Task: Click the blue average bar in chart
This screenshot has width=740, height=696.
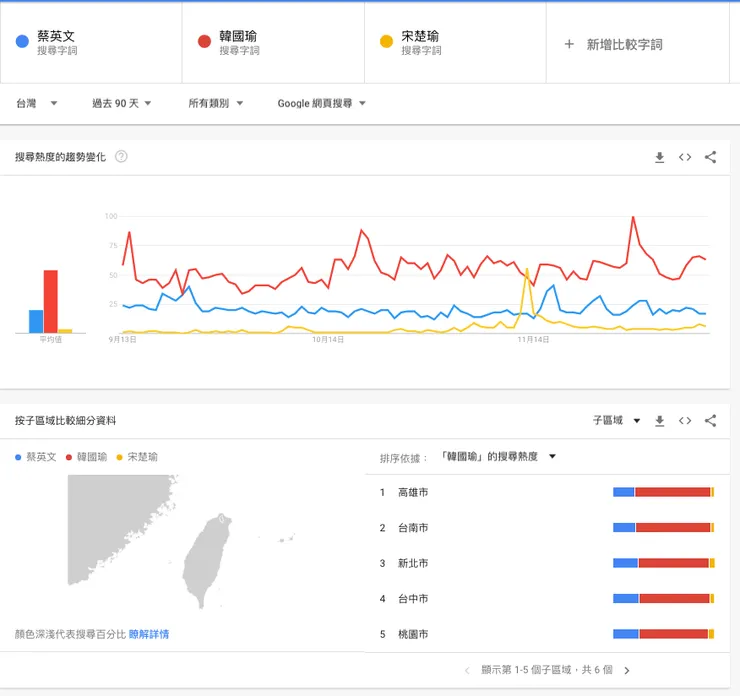Action: (x=36, y=321)
